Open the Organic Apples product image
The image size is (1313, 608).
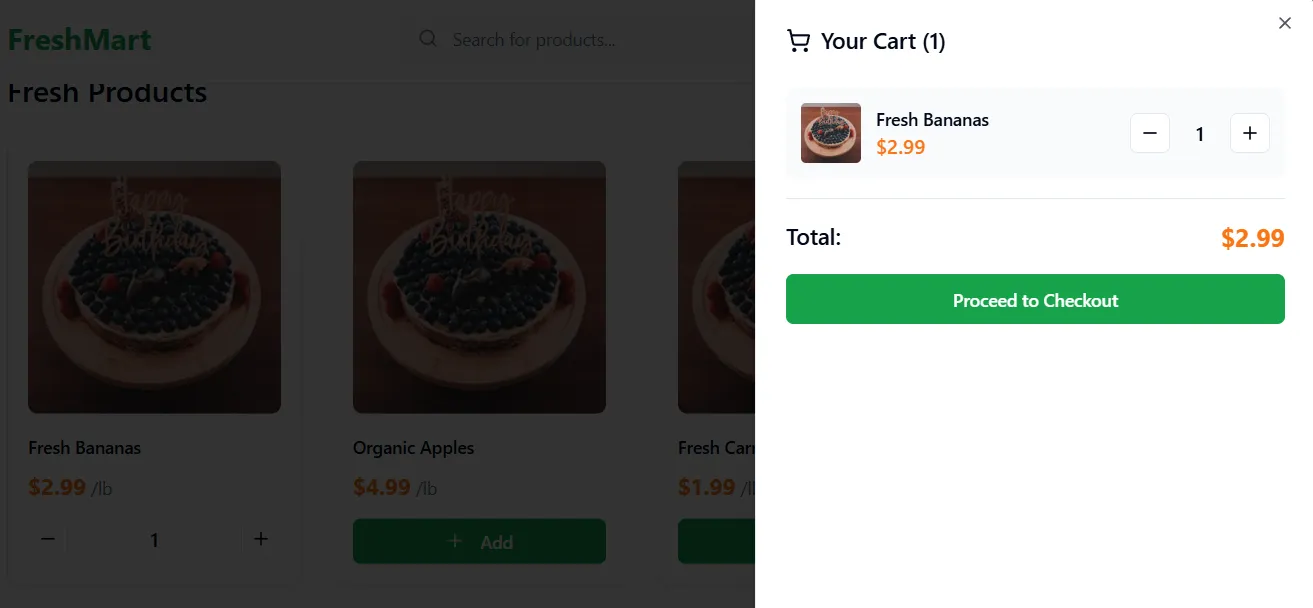point(479,287)
